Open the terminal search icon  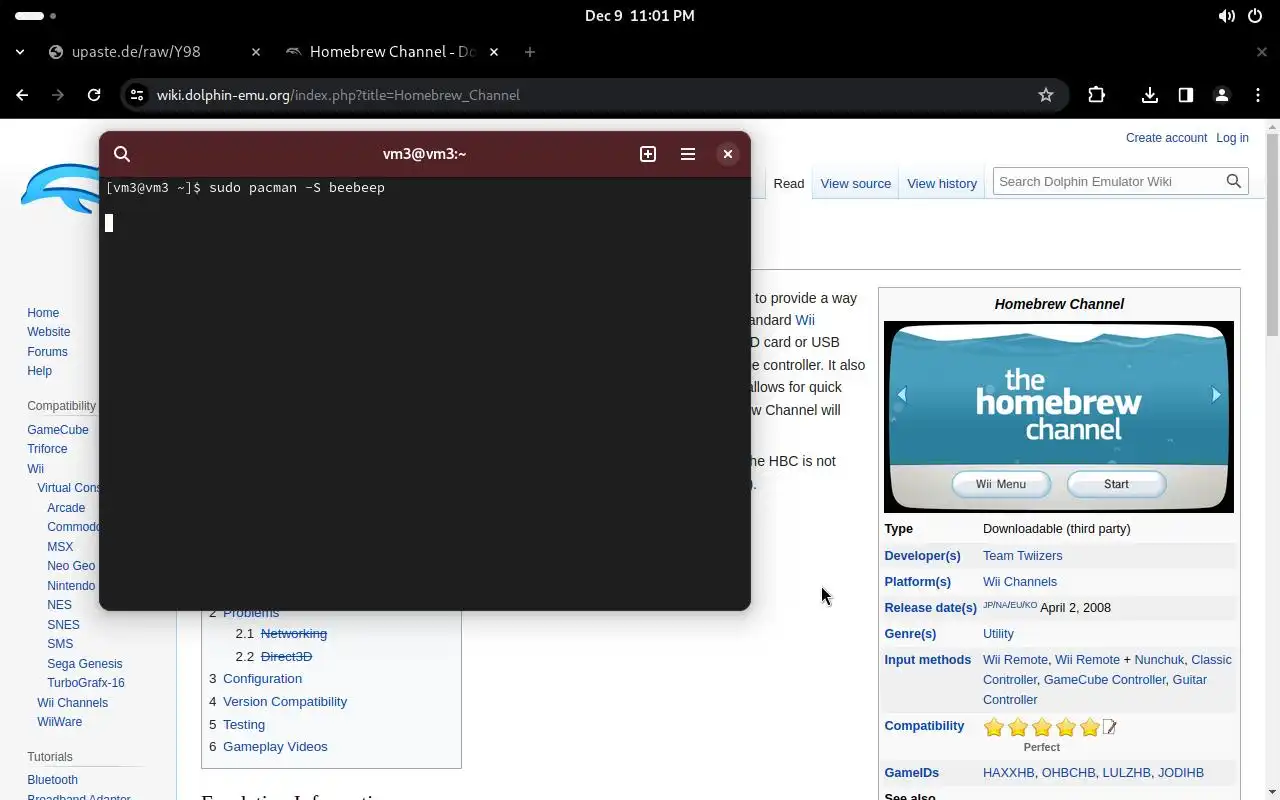122,154
